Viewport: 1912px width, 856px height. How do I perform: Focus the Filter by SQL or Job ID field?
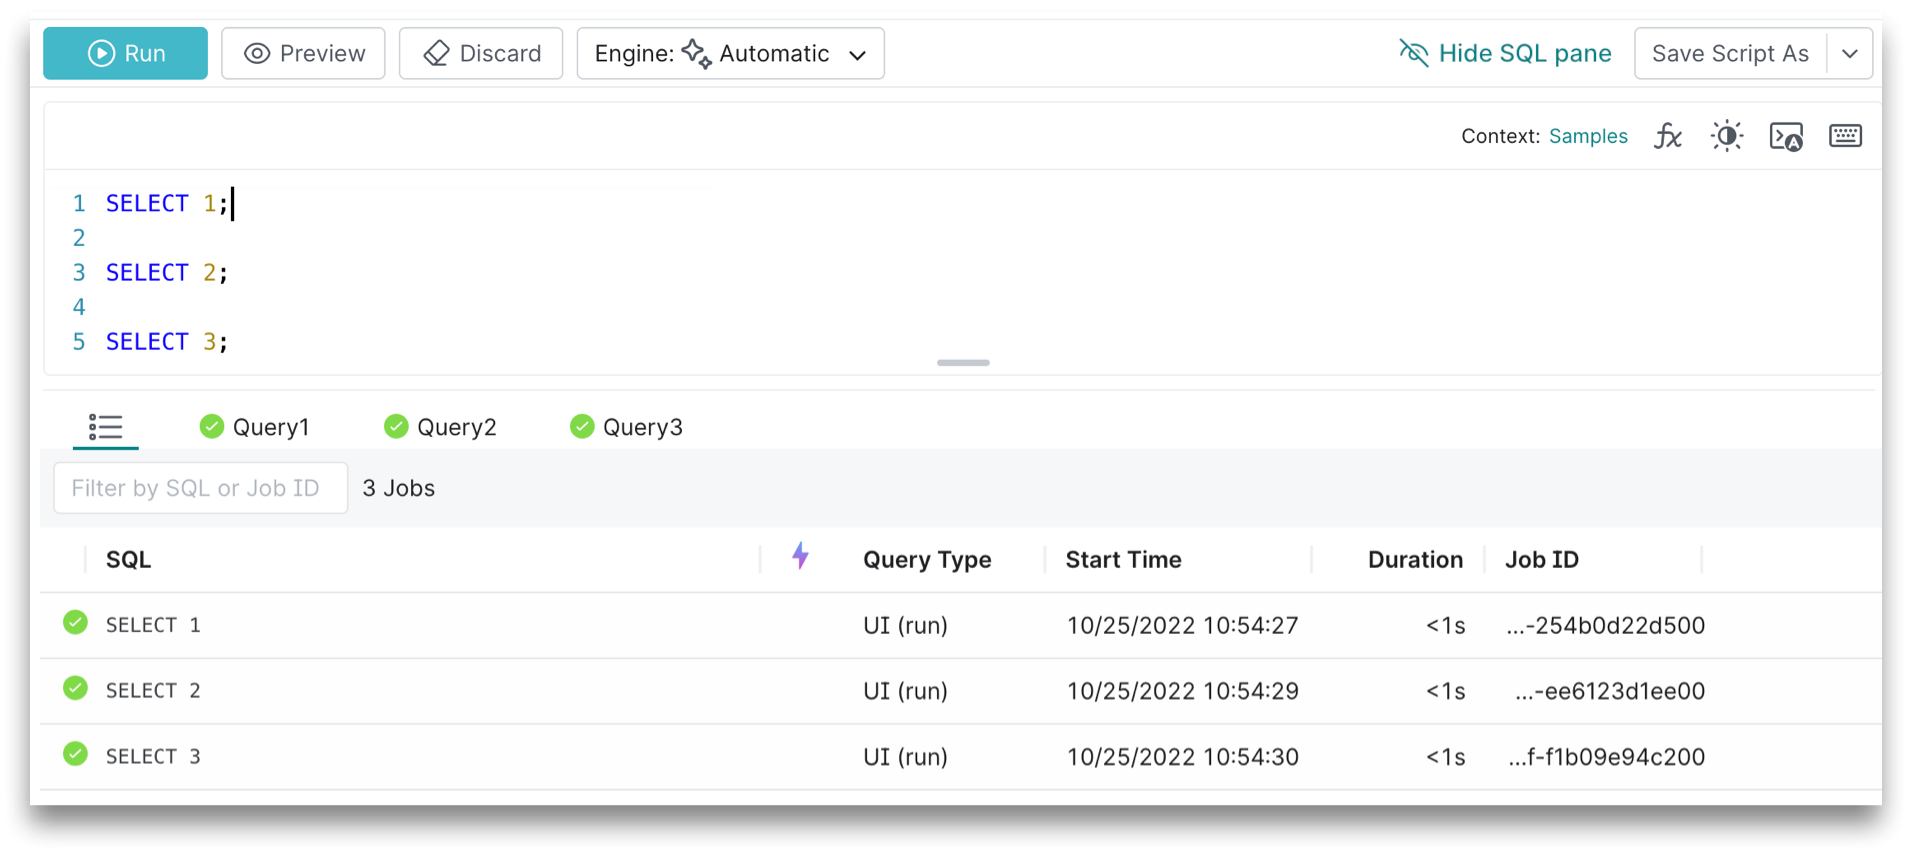(200, 488)
